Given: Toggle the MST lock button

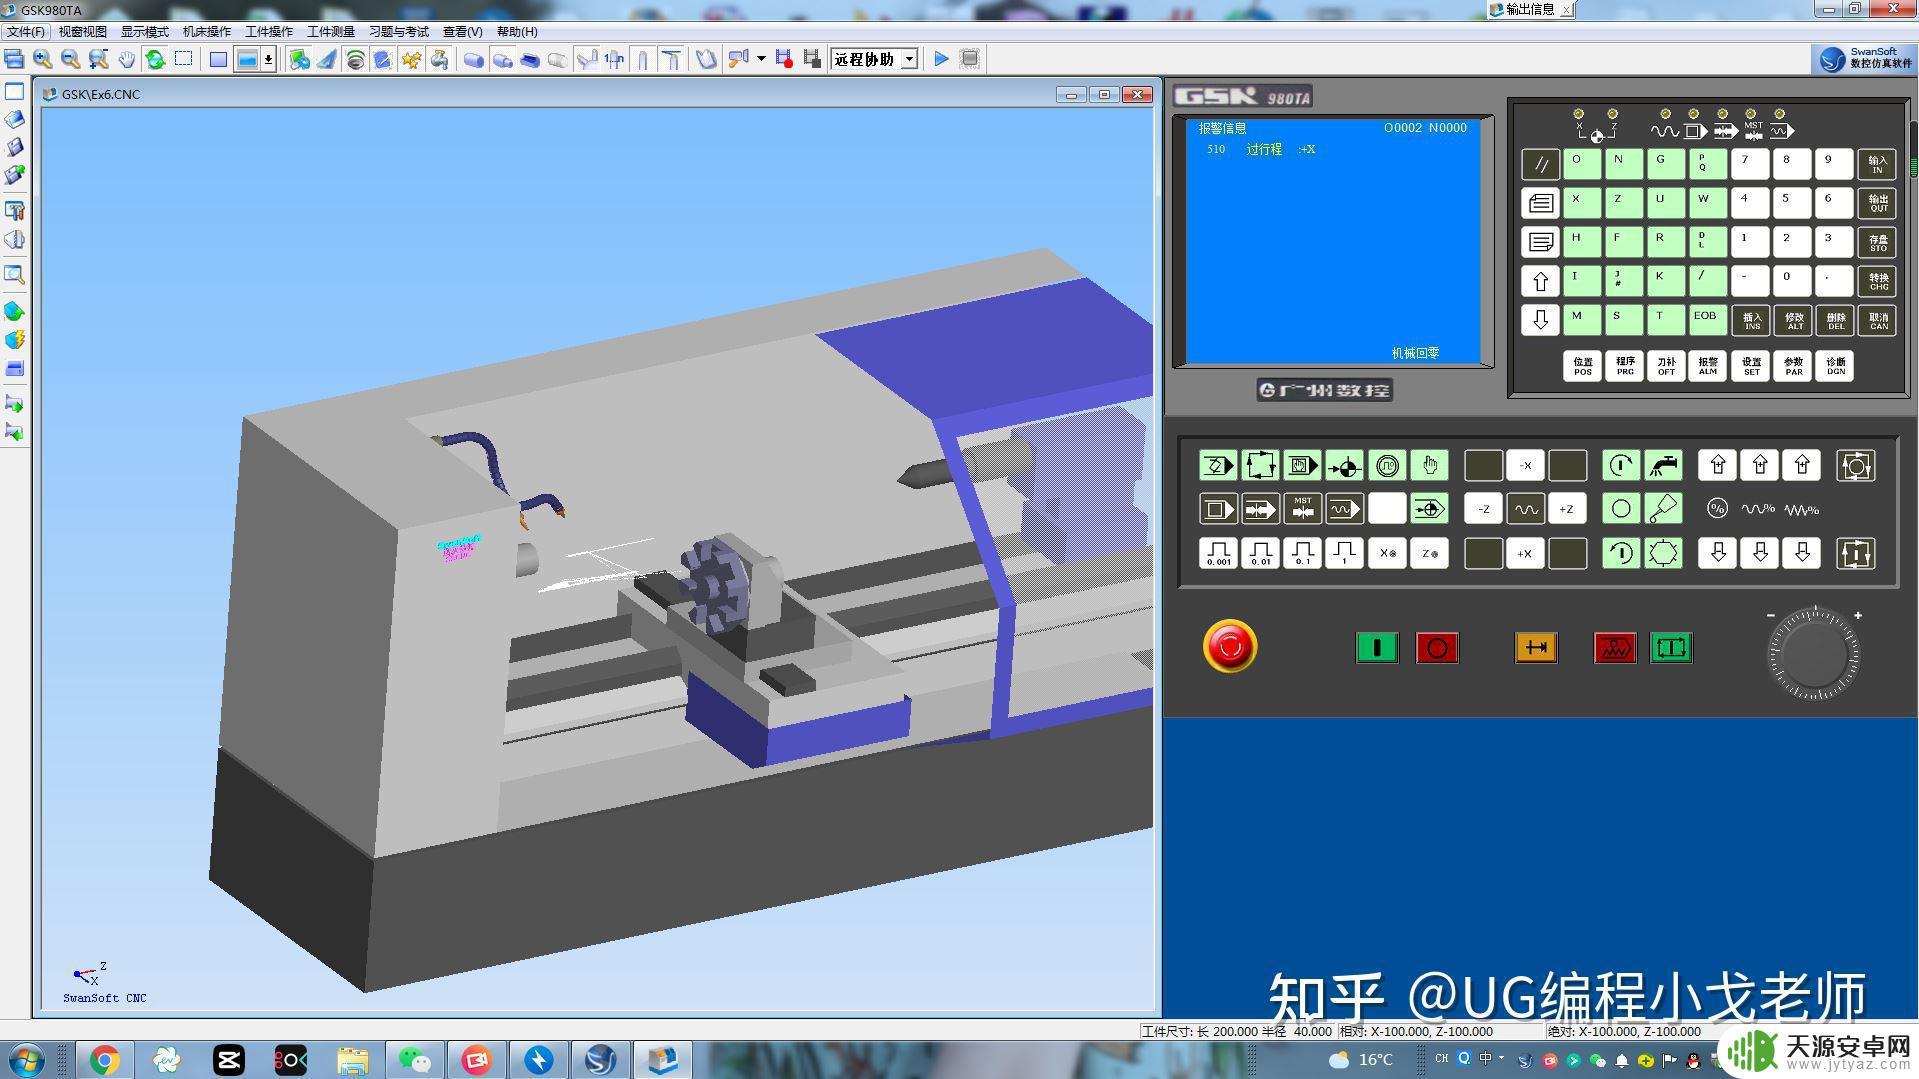Looking at the screenshot, I should tap(1302, 509).
